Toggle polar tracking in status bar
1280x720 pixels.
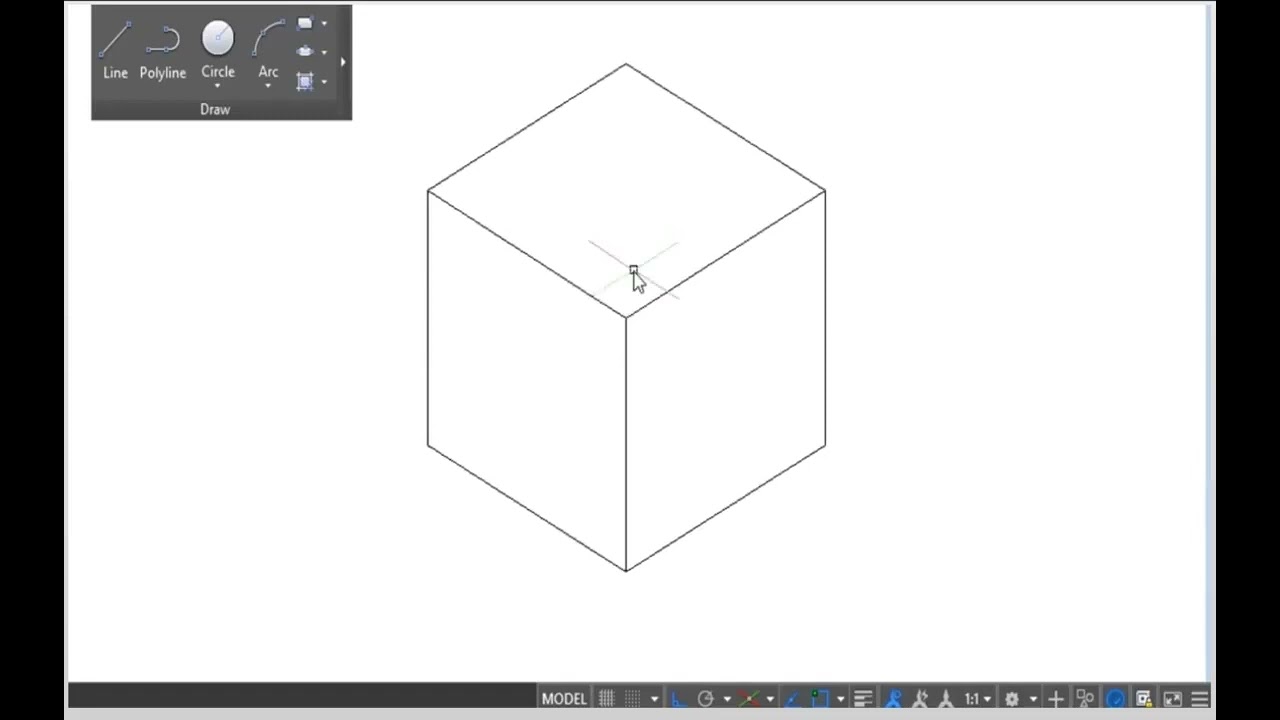(x=706, y=699)
